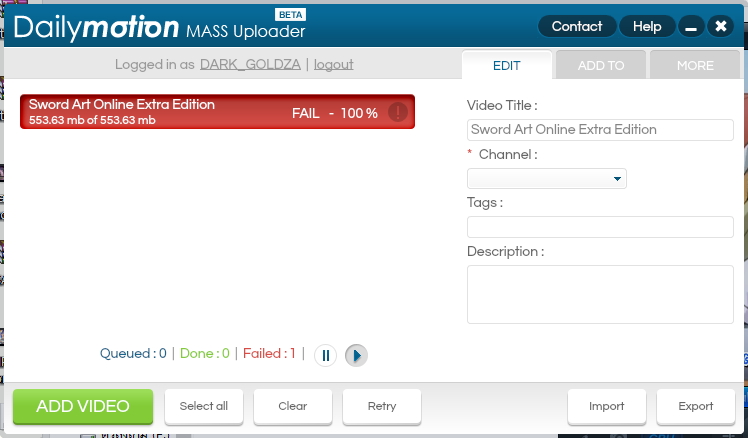The height and width of the screenshot is (438, 748).
Task: Switch to the EDIT tab
Action: pos(507,65)
